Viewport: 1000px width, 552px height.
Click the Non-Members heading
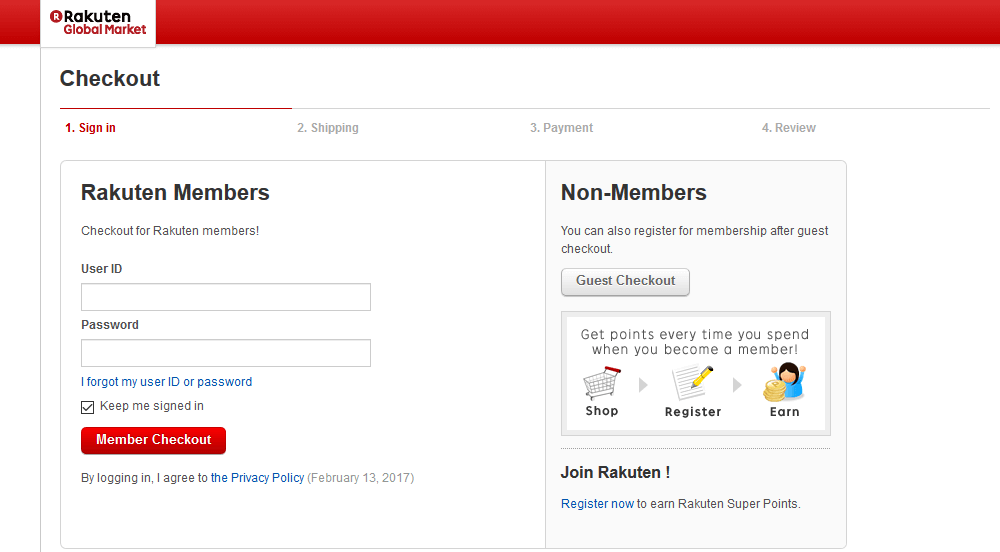634,192
